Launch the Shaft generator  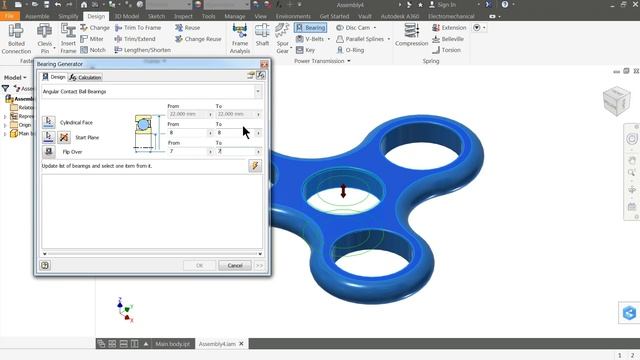click(x=262, y=35)
